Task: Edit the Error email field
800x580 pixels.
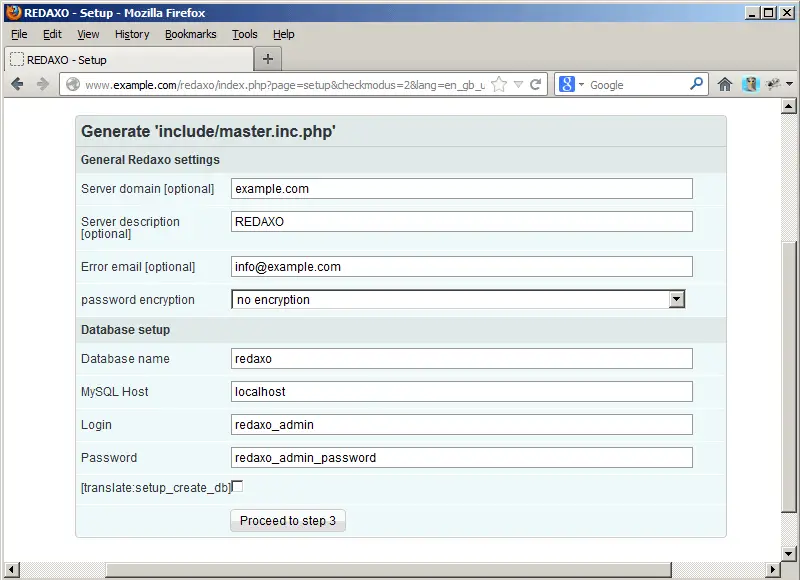Action: 462,267
